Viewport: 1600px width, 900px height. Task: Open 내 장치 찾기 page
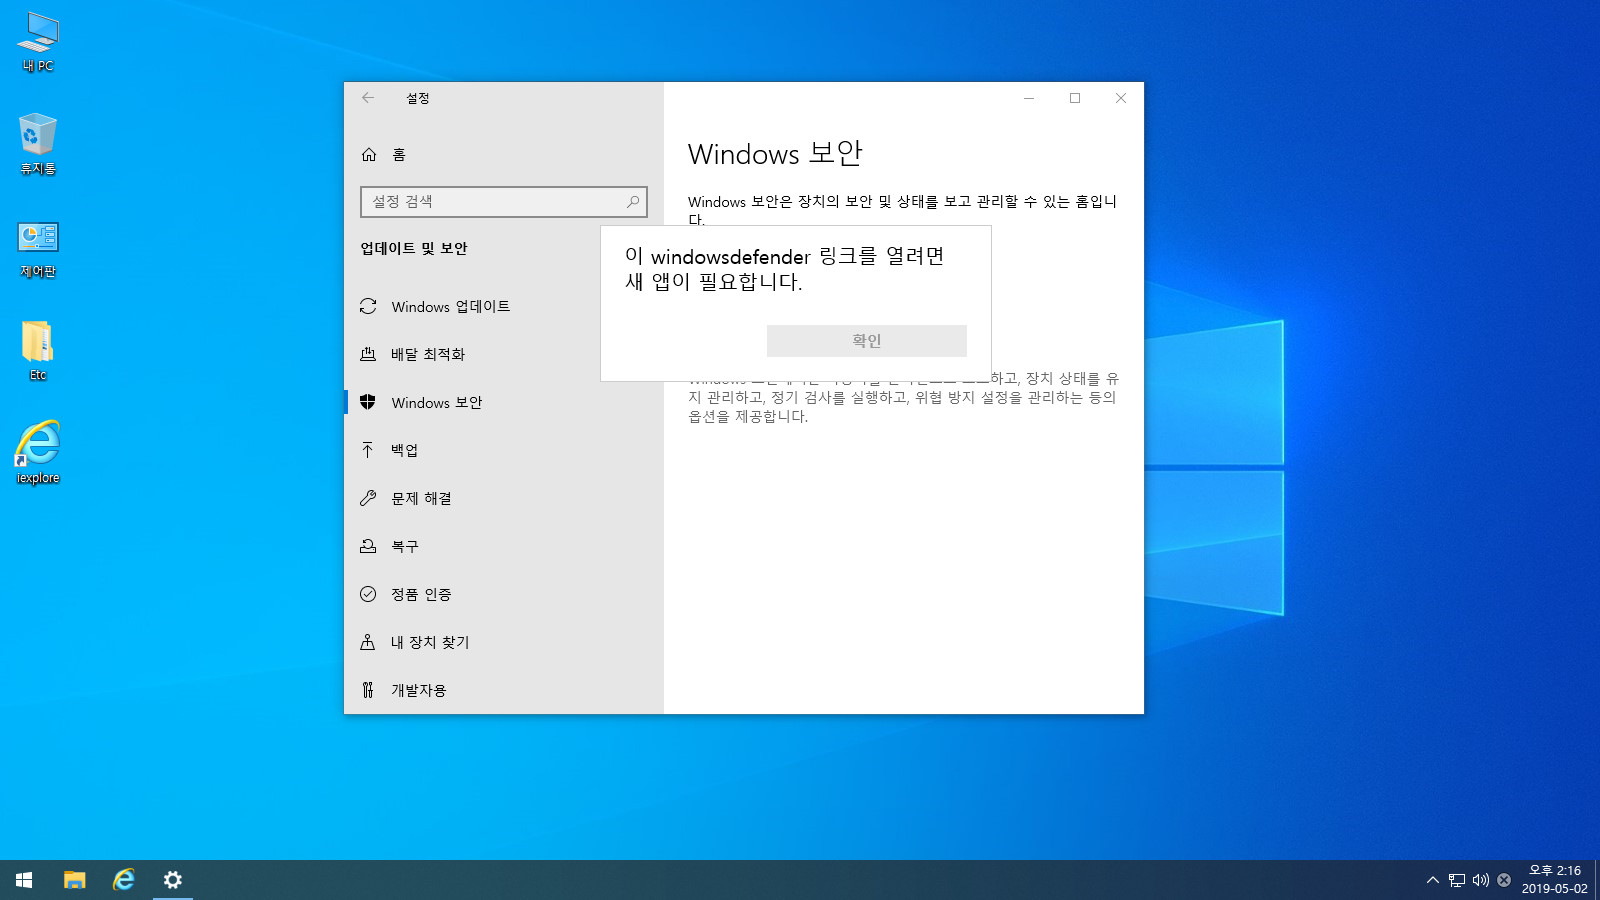[x=504, y=642]
